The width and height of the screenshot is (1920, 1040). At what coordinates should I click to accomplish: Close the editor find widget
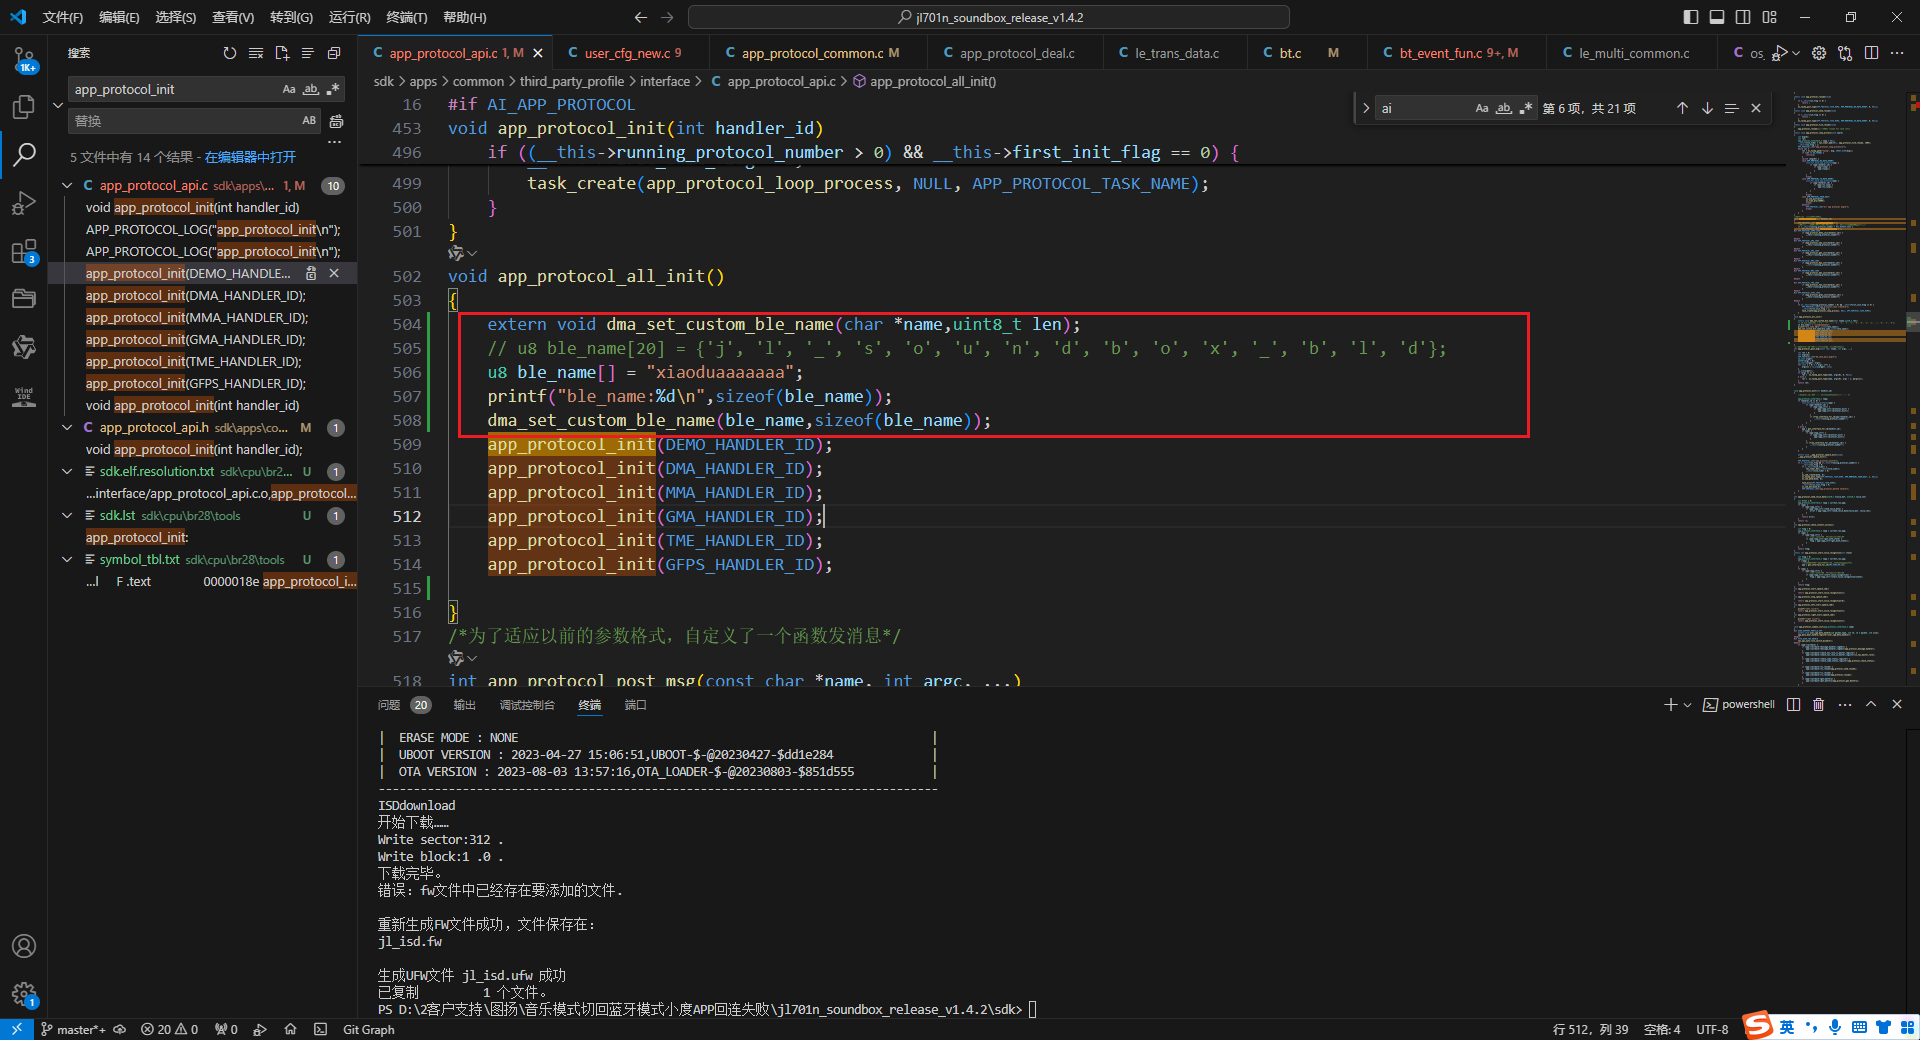click(x=1756, y=108)
